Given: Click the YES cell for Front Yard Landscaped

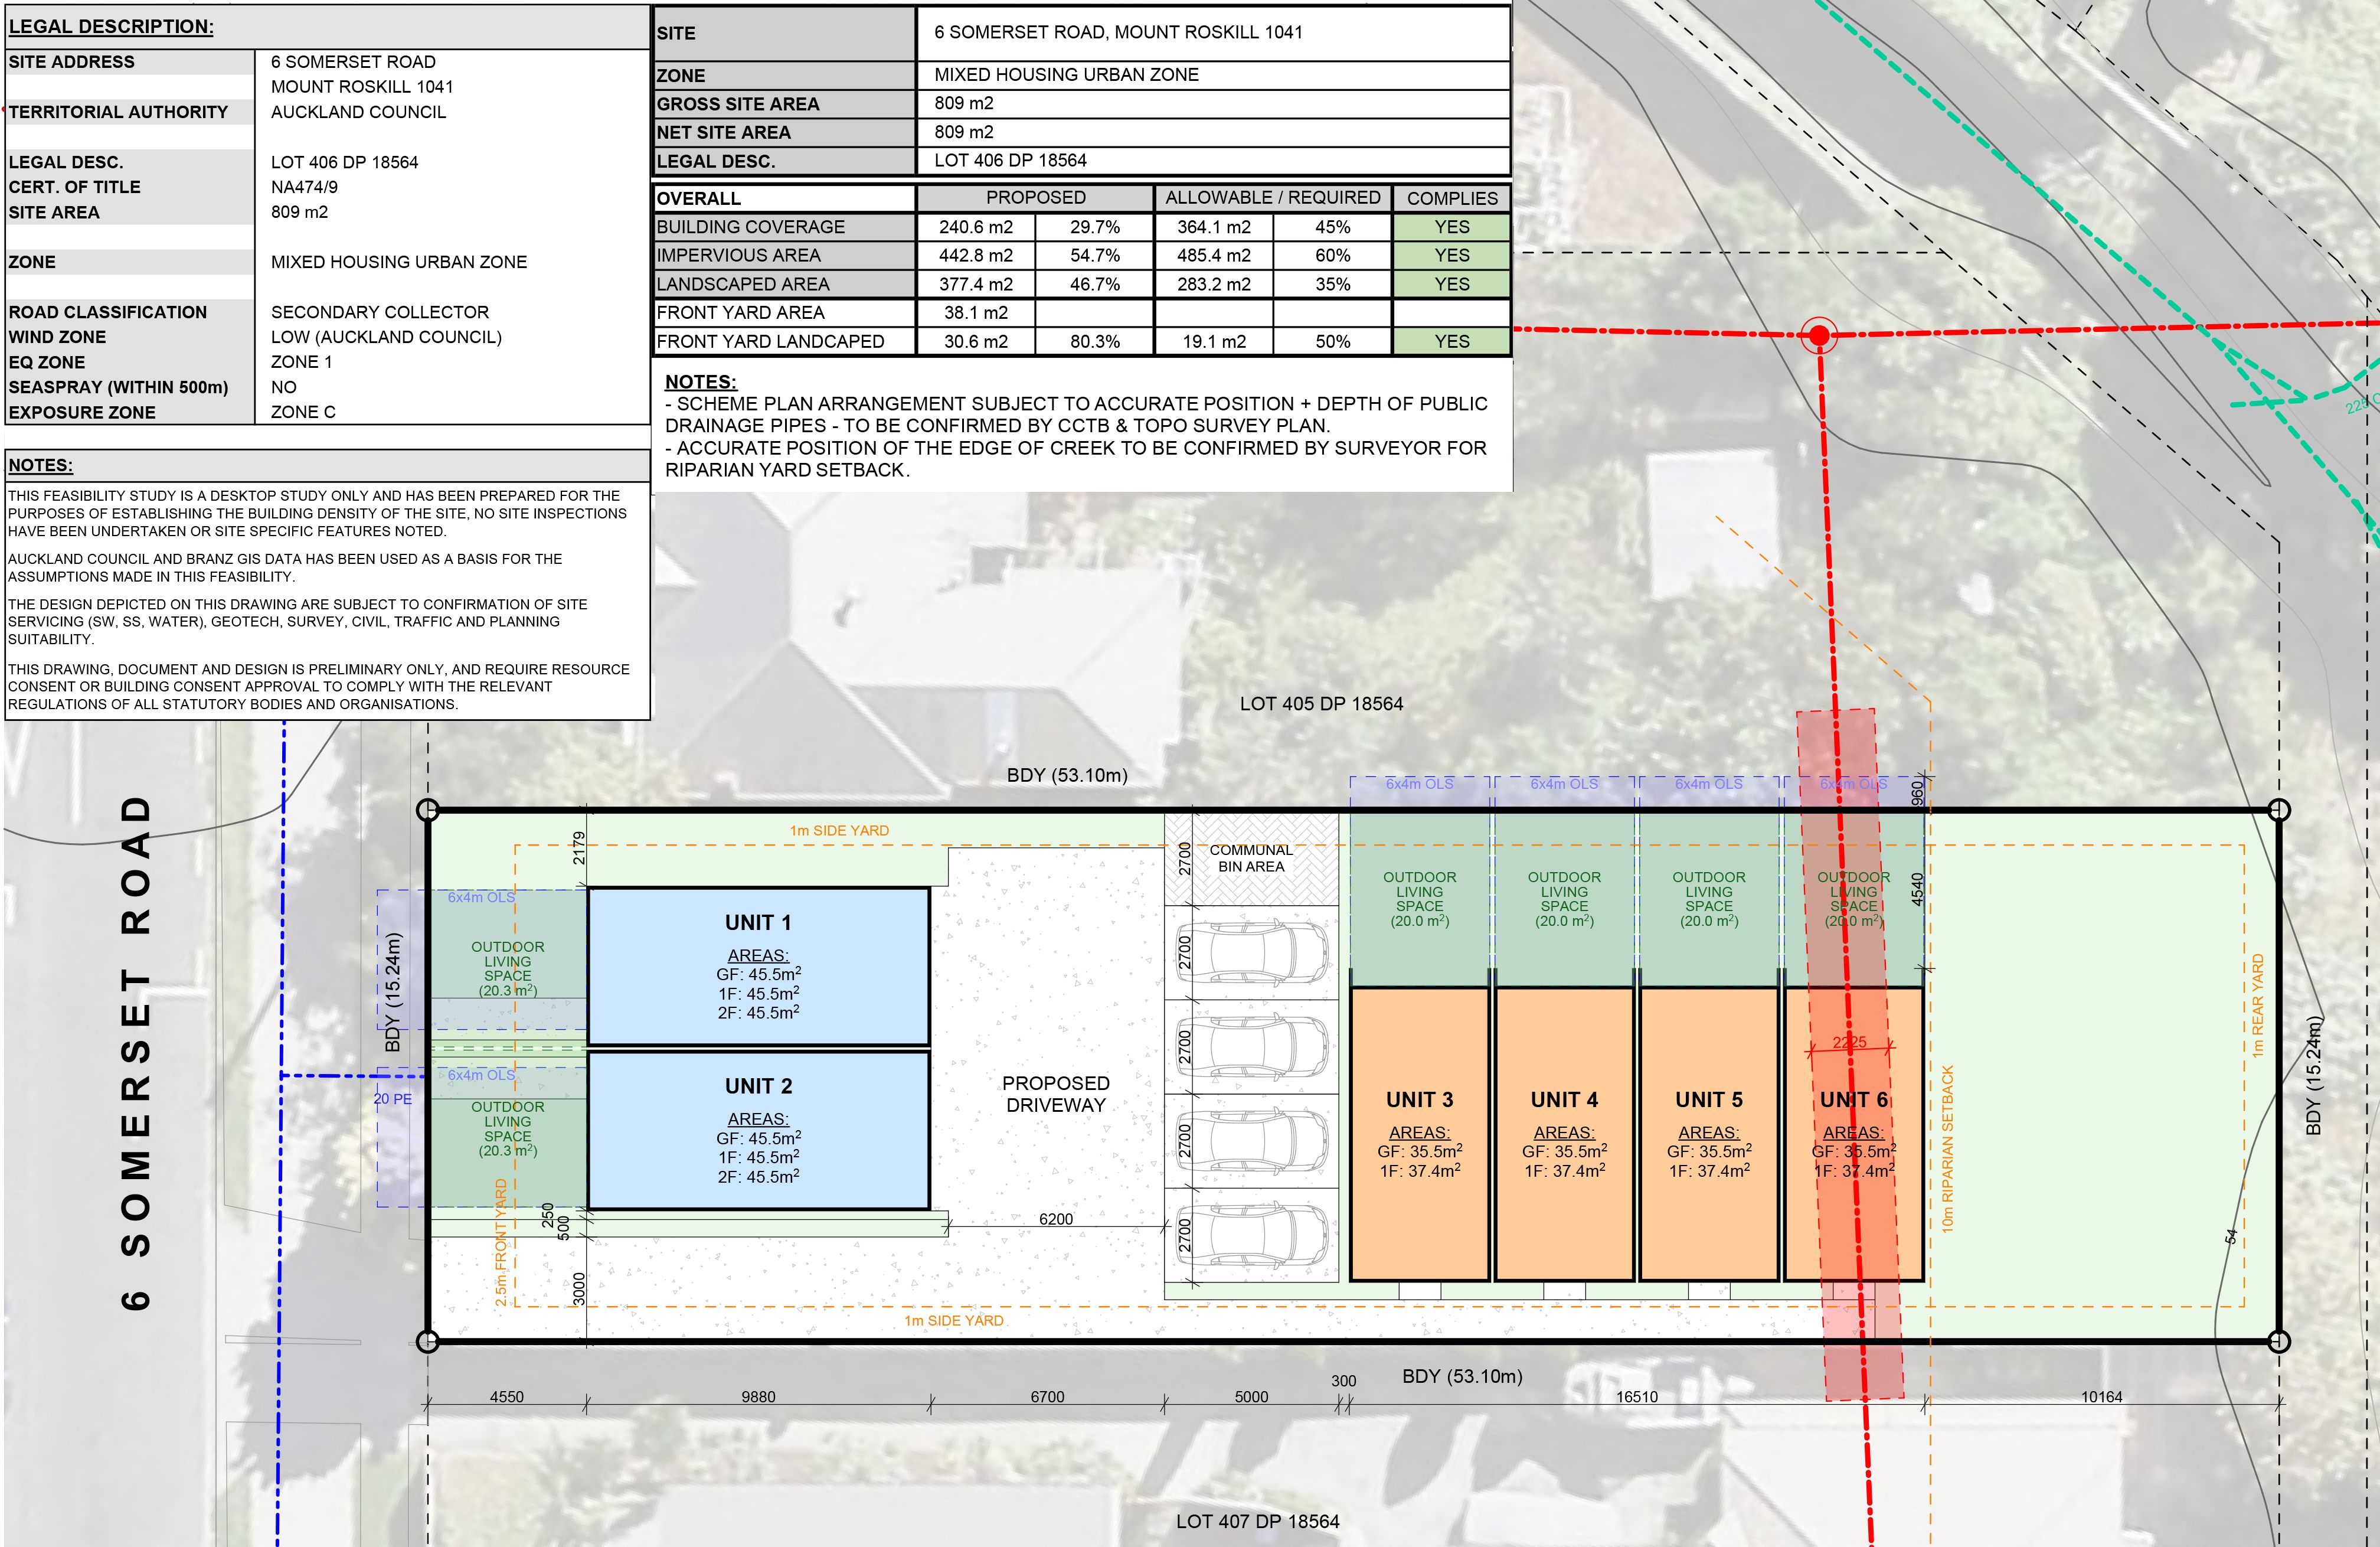Looking at the screenshot, I should 1451,341.
